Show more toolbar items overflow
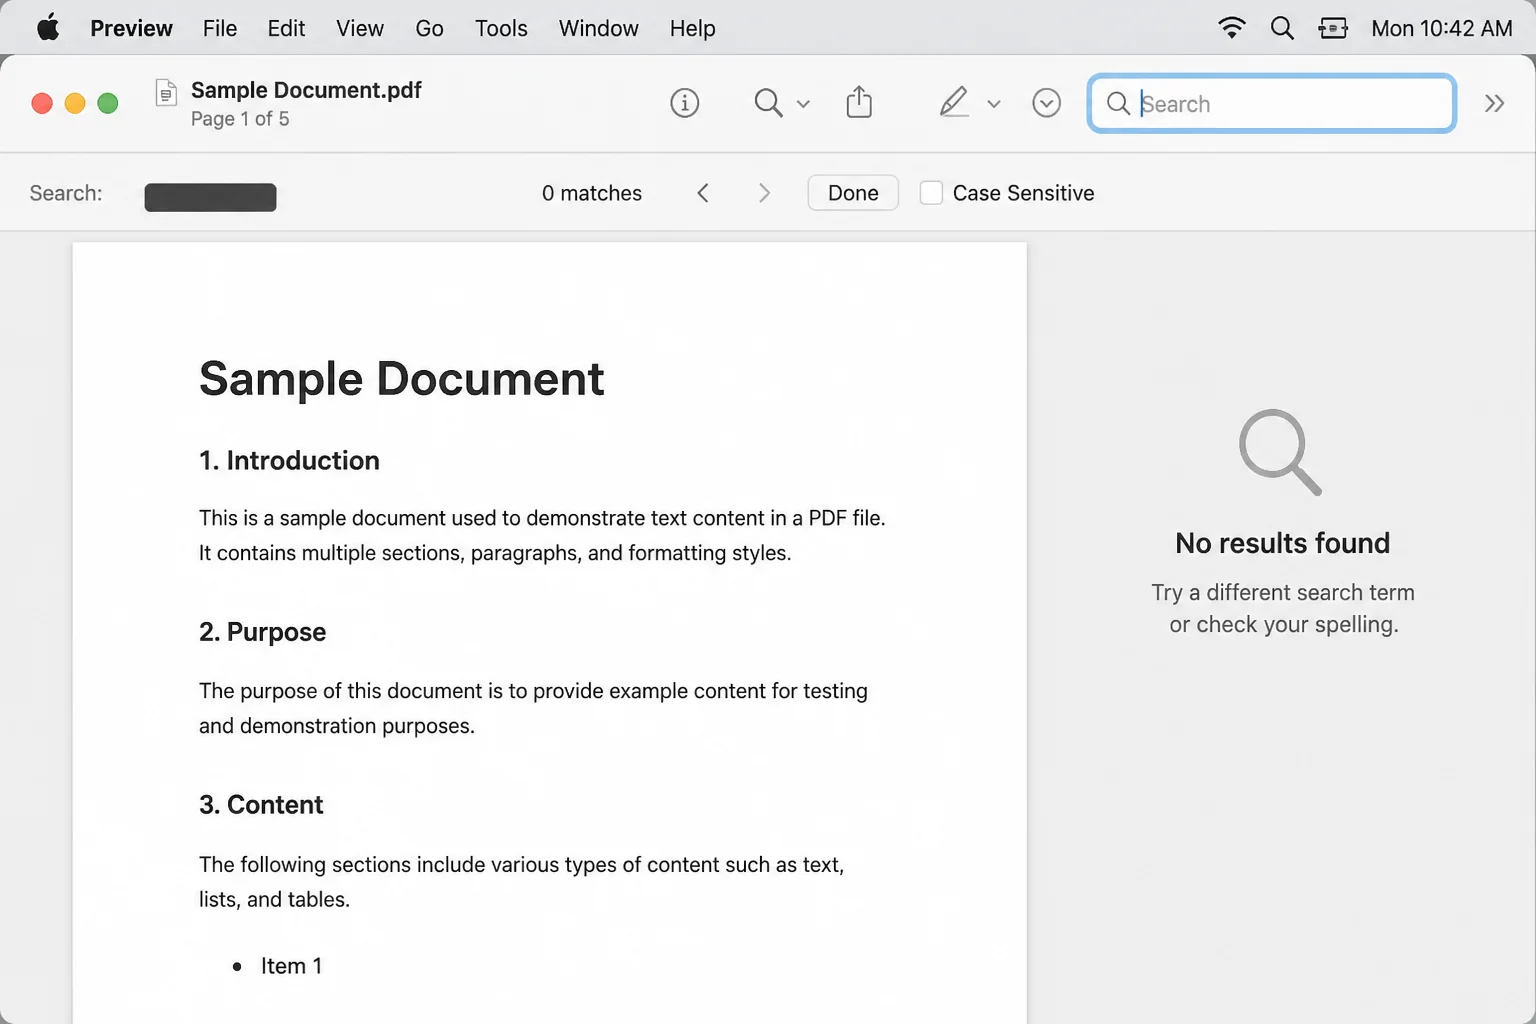This screenshot has width=1536, height=1024. pos(1494,103)
